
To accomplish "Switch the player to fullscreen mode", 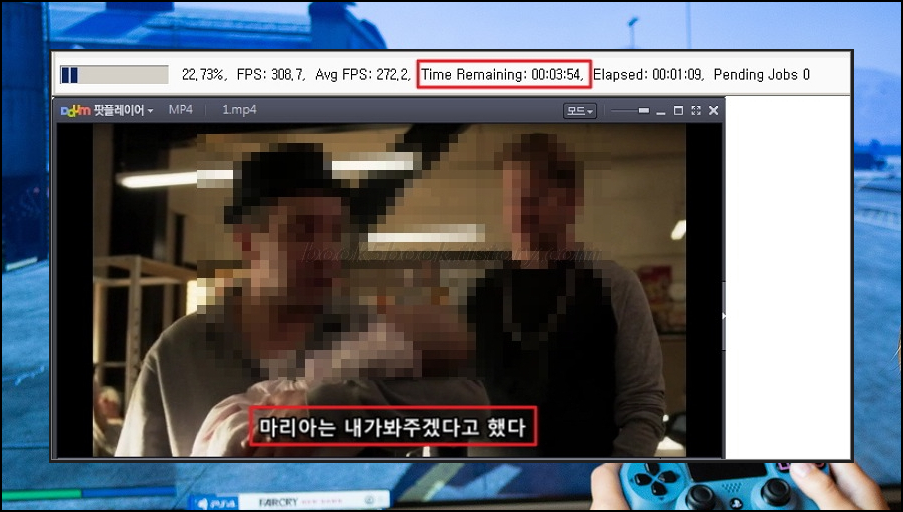I will click(696, 111).
